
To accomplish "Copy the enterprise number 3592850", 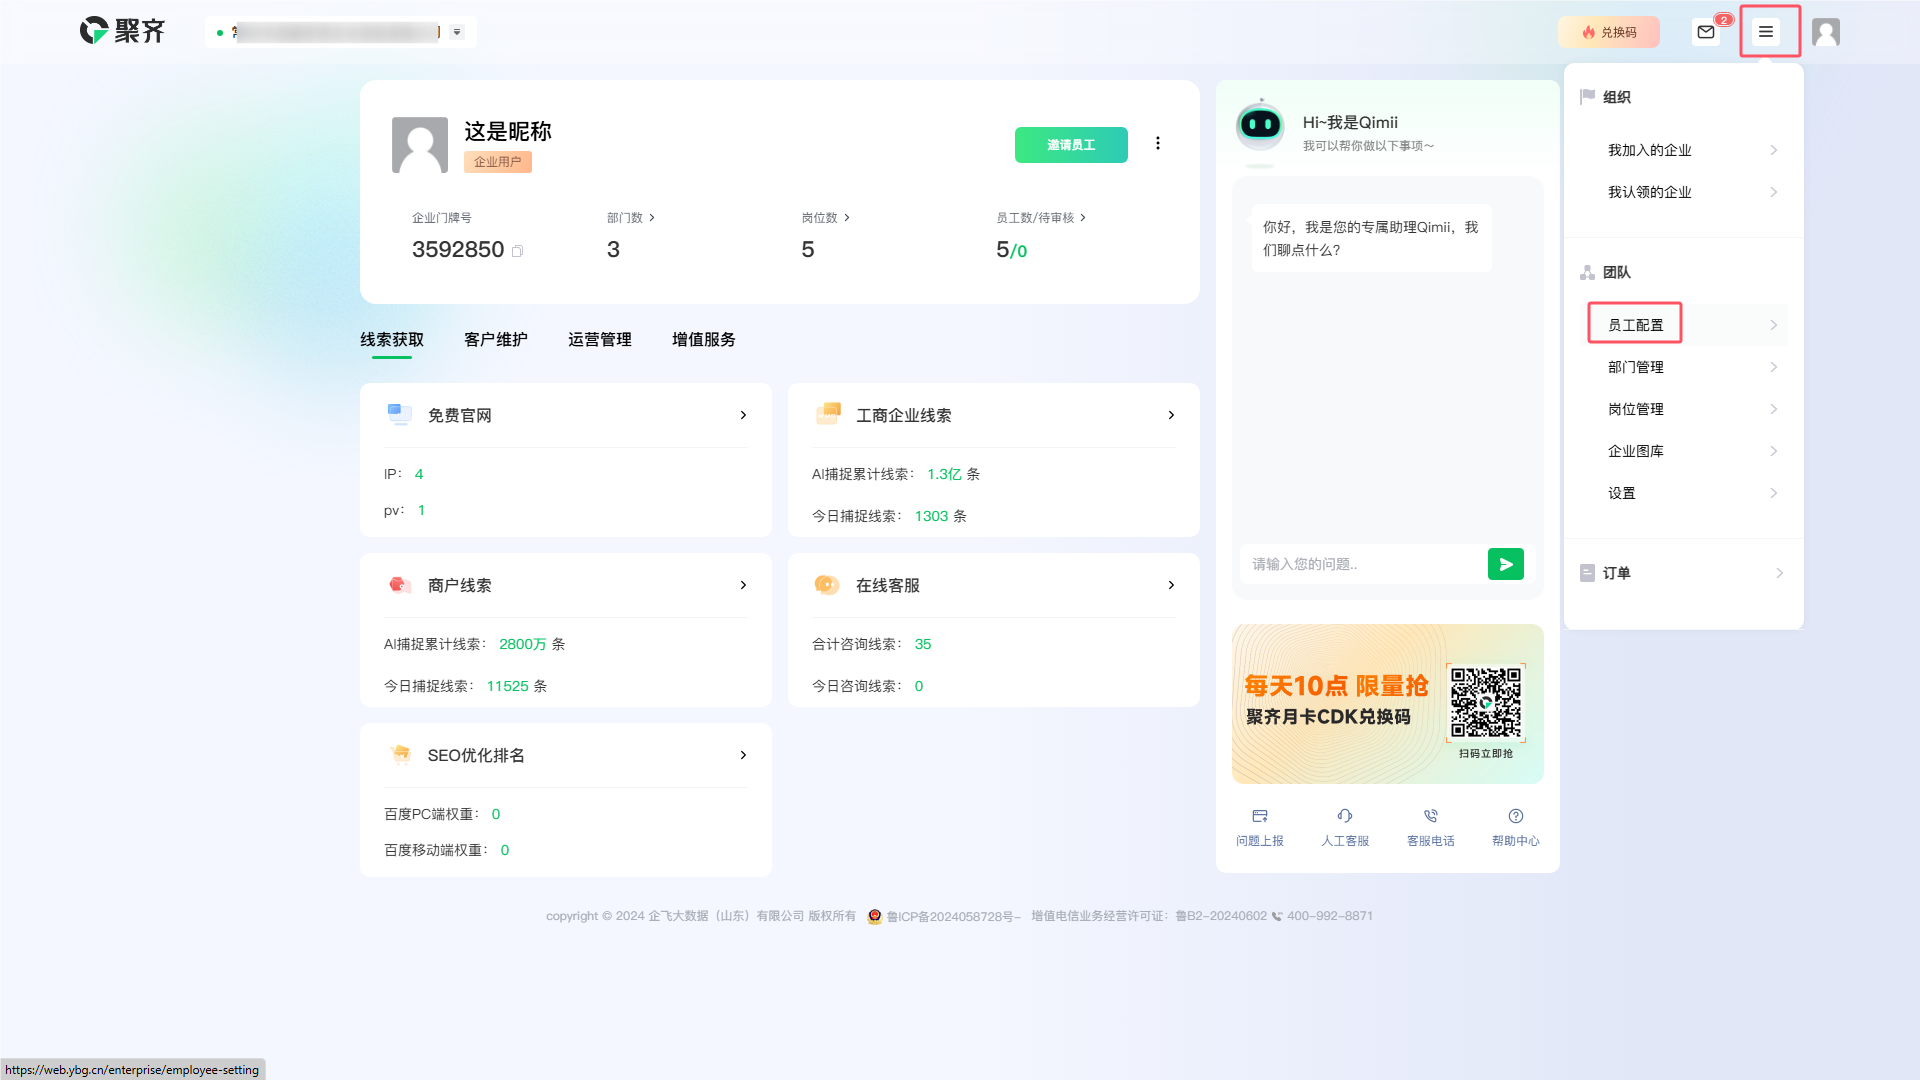I will click(517, 251).
